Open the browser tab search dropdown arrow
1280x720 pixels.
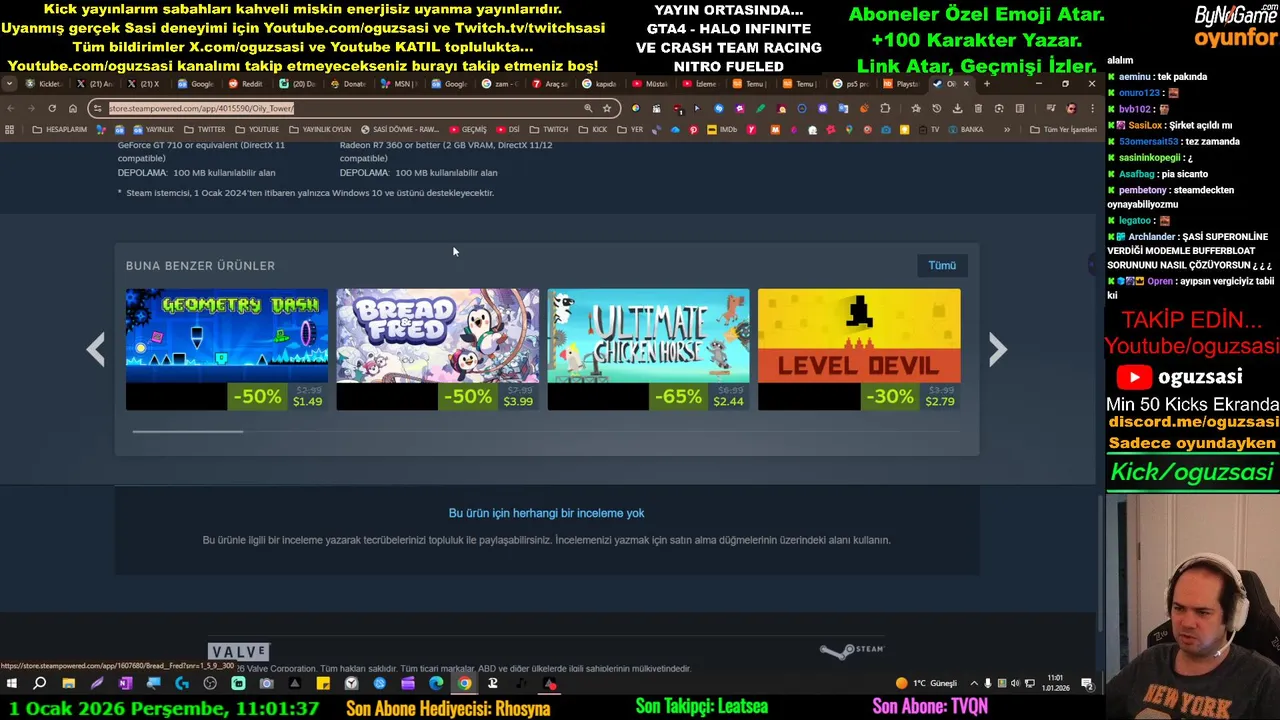(9, 84)
